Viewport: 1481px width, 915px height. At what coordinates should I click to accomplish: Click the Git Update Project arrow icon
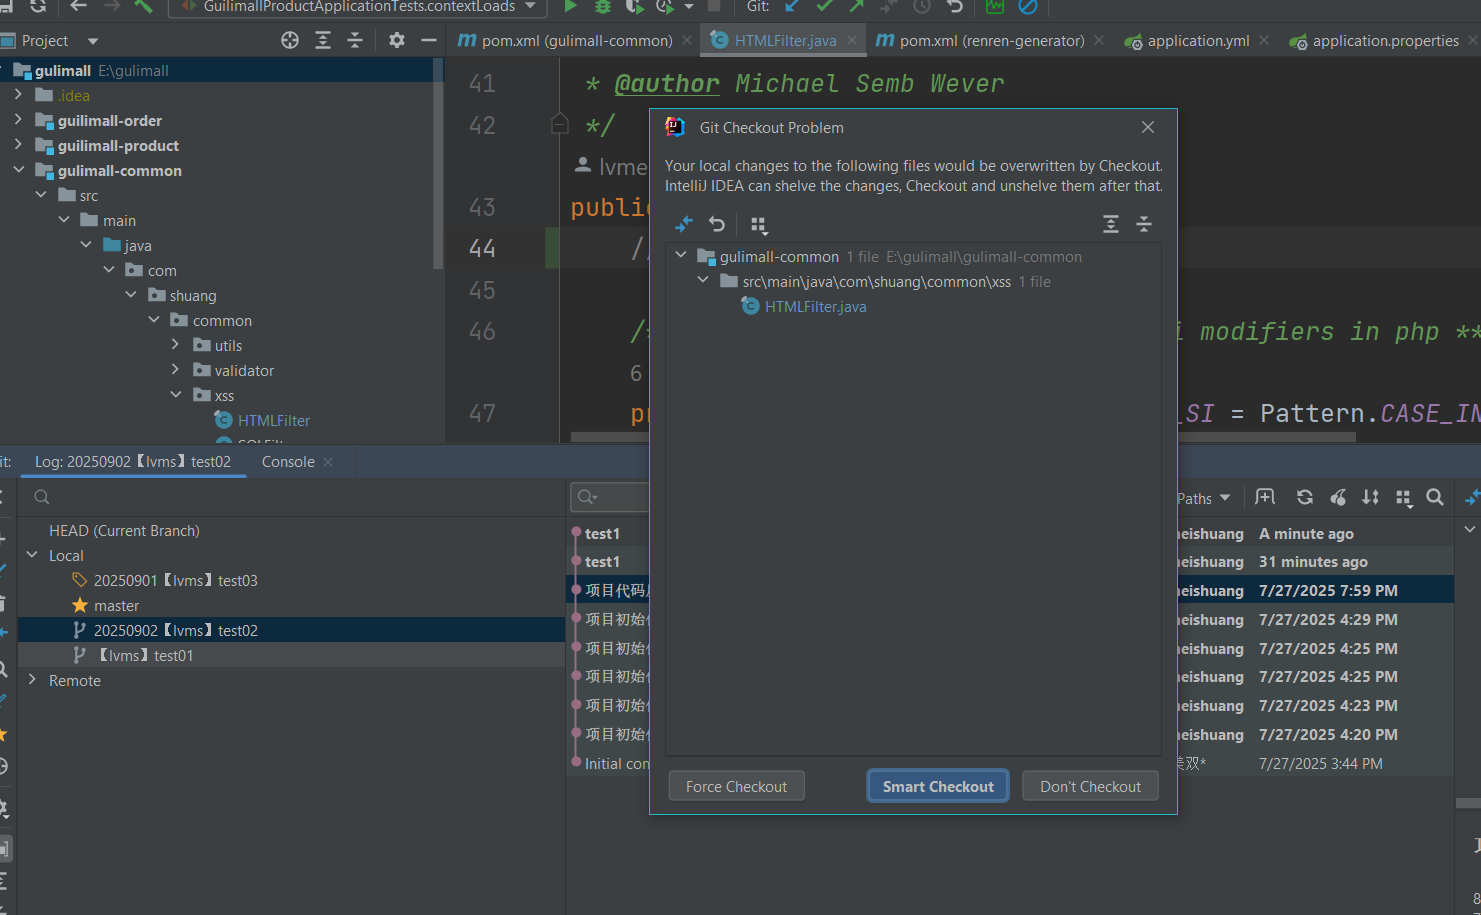[x=792, y=7]
